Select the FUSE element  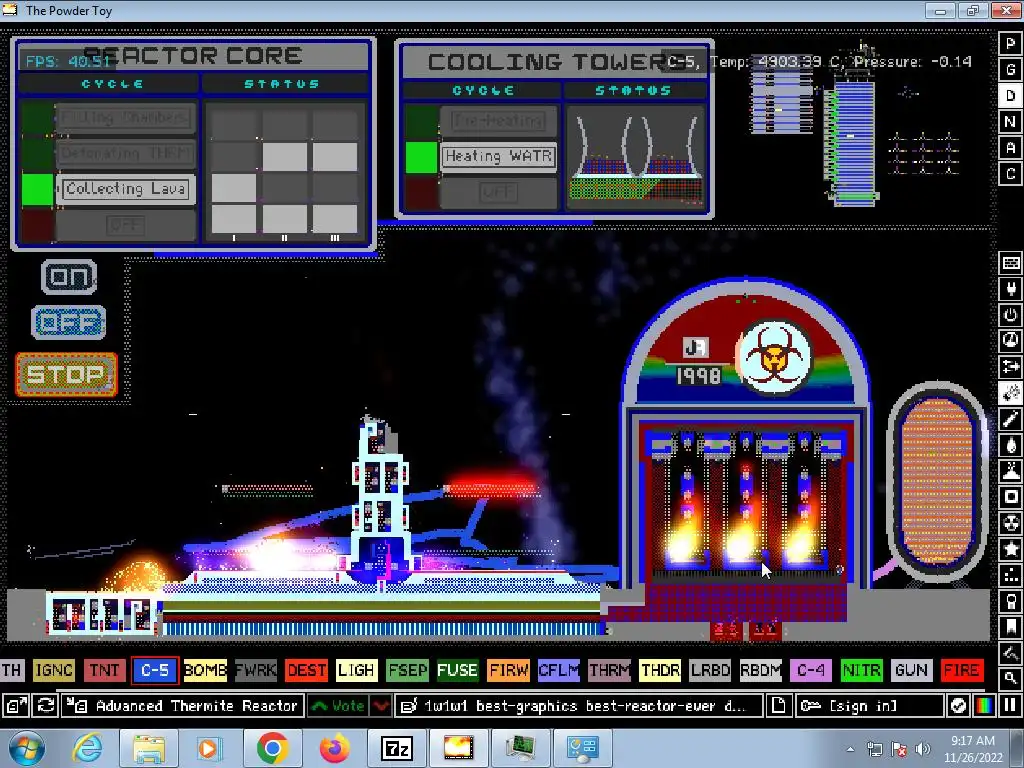pos(458,671)
